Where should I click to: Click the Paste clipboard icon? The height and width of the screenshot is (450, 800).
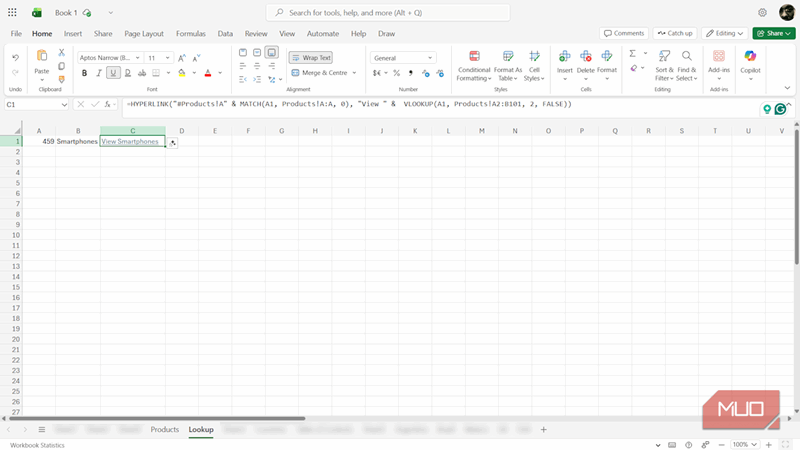[42, 55]
